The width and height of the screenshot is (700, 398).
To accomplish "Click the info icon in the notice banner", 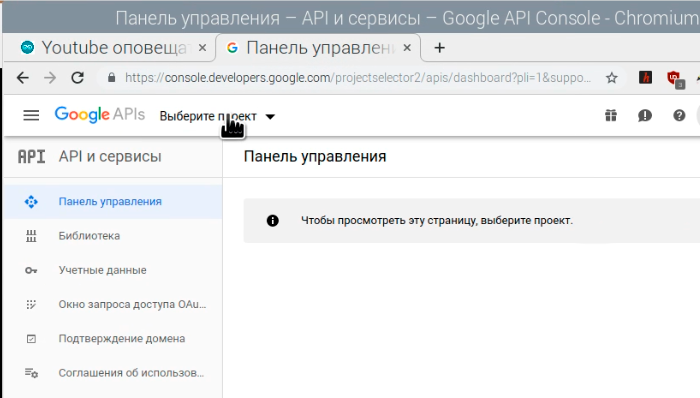I will coord(273,220).
